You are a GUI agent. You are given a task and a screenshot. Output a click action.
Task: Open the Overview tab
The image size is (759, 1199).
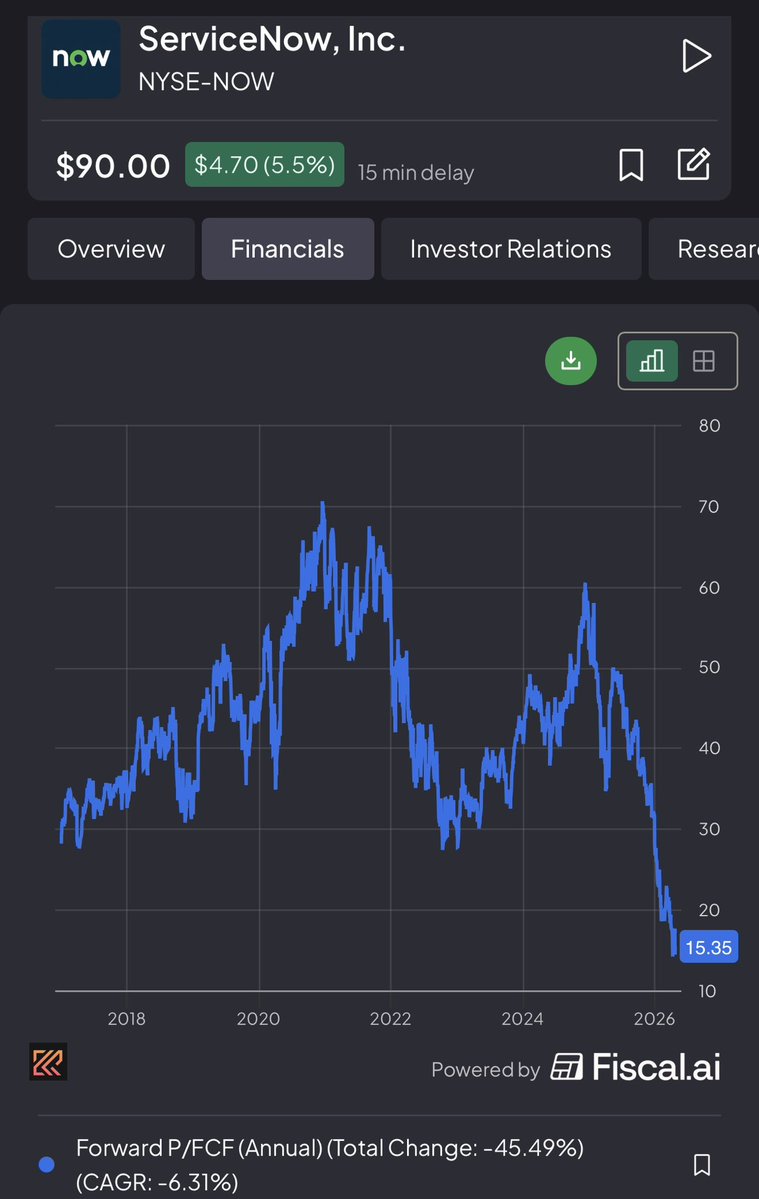(x=112, y=249)
